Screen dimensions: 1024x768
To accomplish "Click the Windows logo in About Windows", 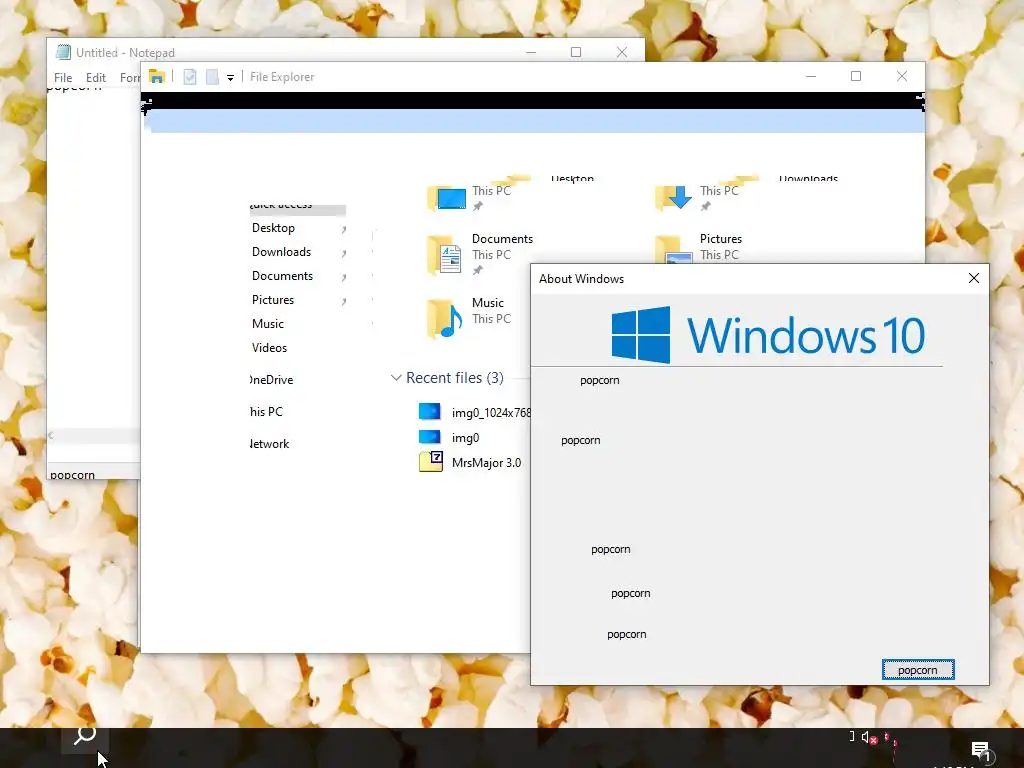I will pos(641,334).
